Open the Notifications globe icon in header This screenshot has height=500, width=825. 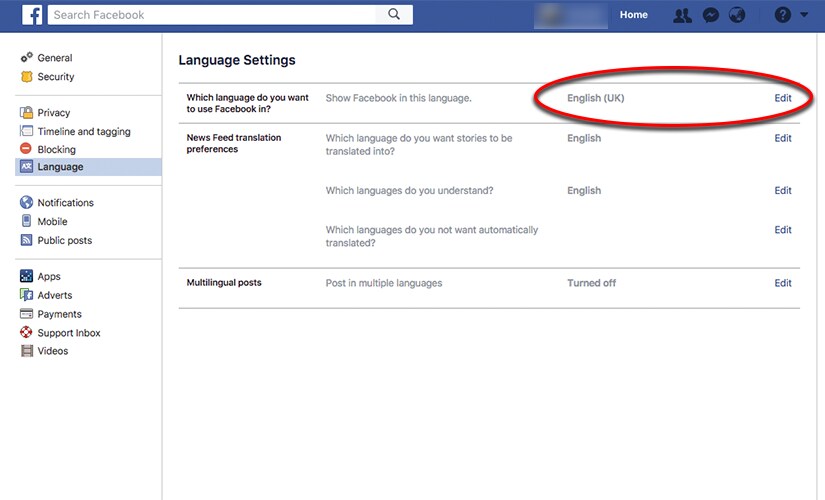737,15
